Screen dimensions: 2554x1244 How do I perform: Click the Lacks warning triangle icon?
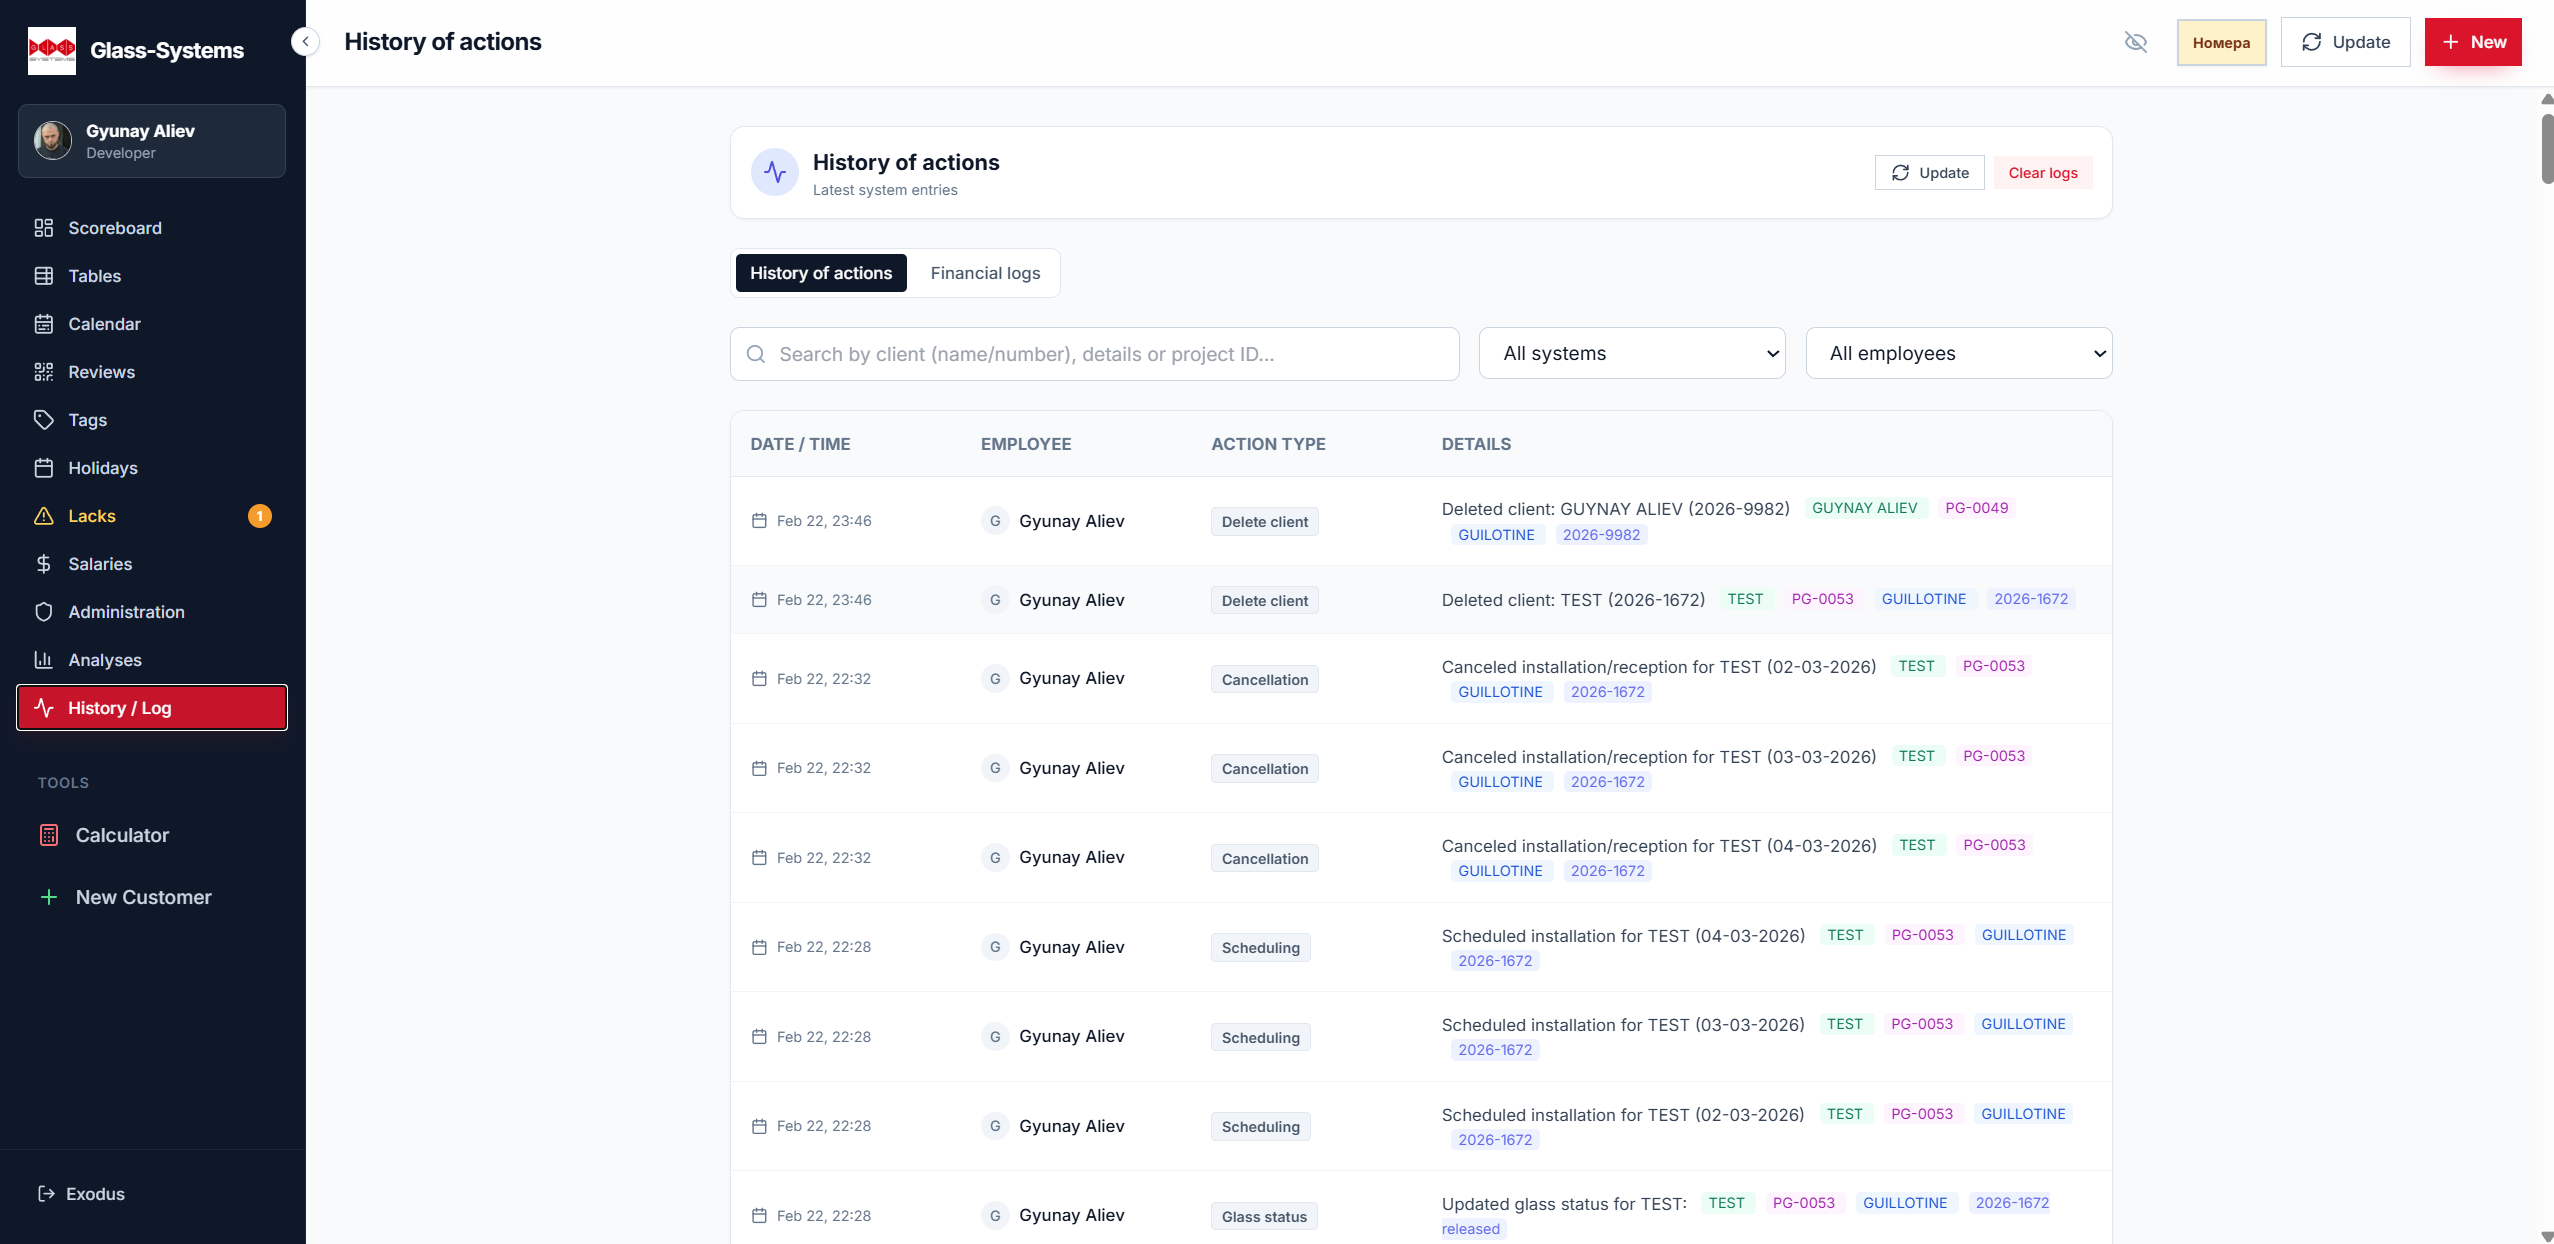click(43, 516)
